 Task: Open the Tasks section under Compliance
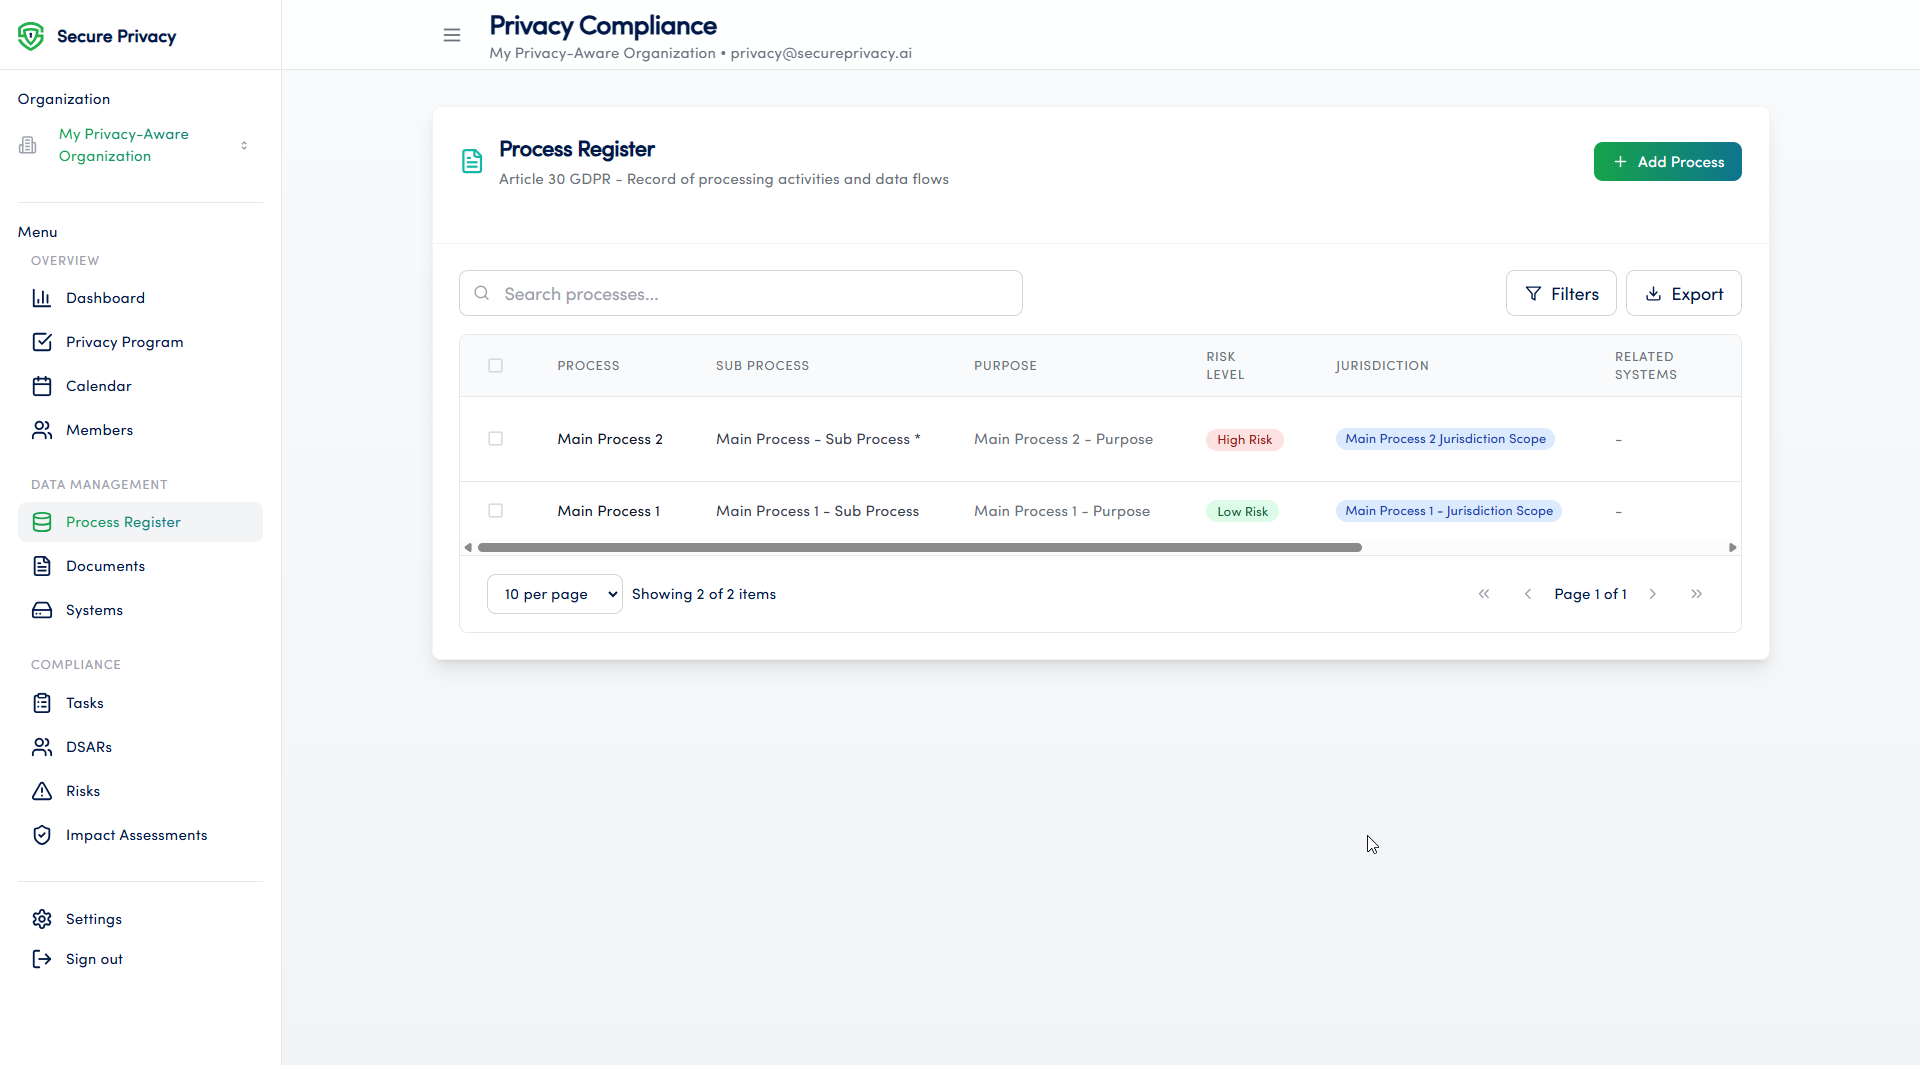point(84,702)
